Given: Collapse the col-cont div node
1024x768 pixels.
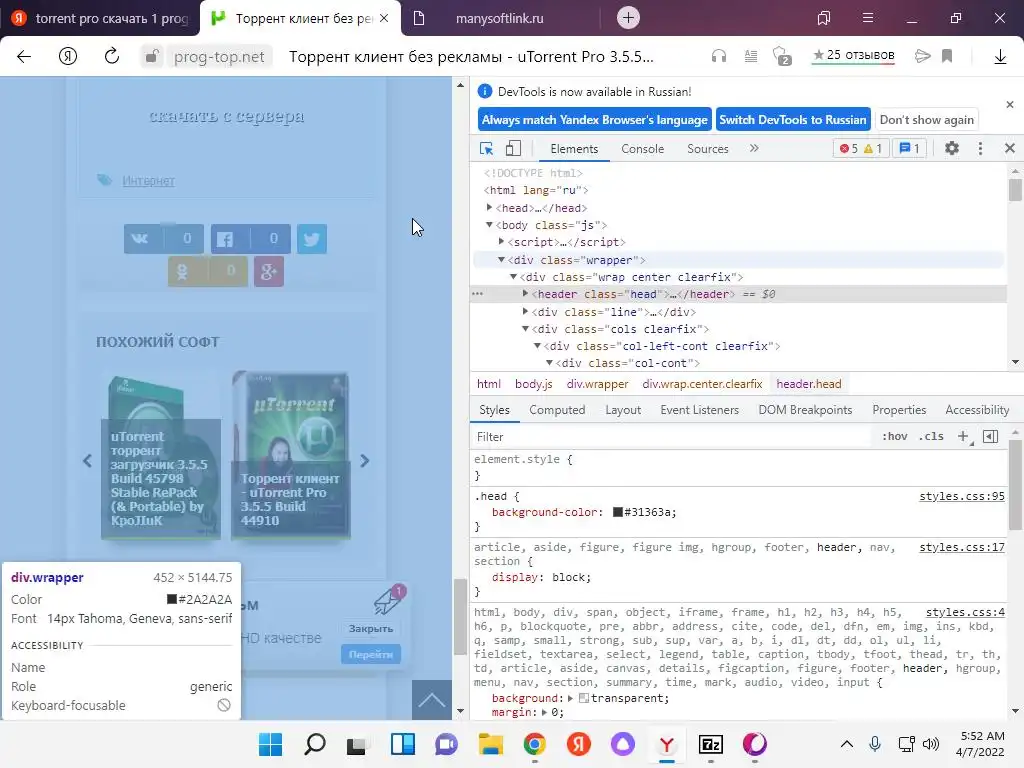Looking at the screenshot, I should point(549,362).
